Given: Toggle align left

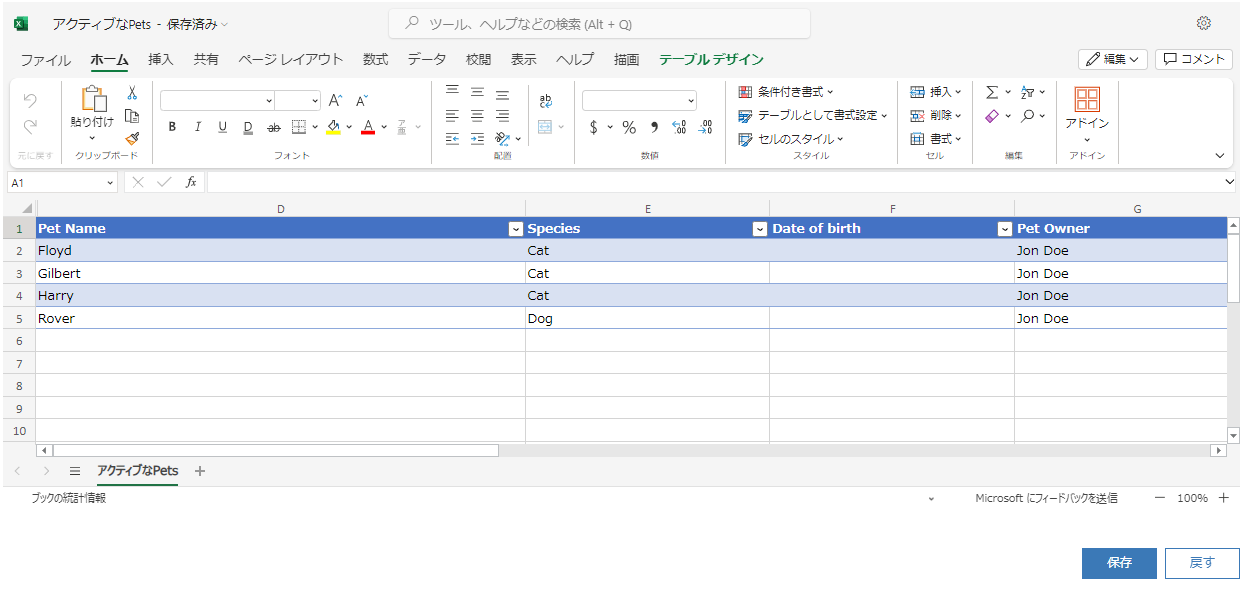Looking at the screenshot, I should [x=452, y=115].
